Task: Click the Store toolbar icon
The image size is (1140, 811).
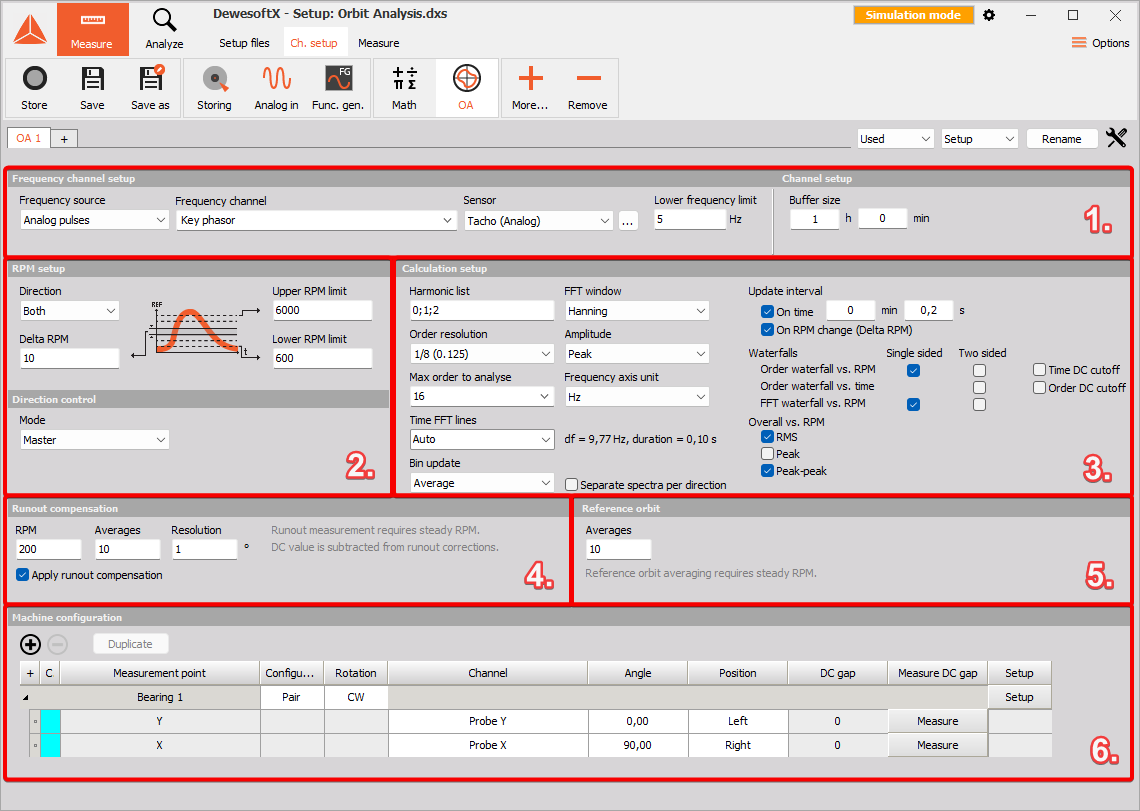Action: [34, 88]
